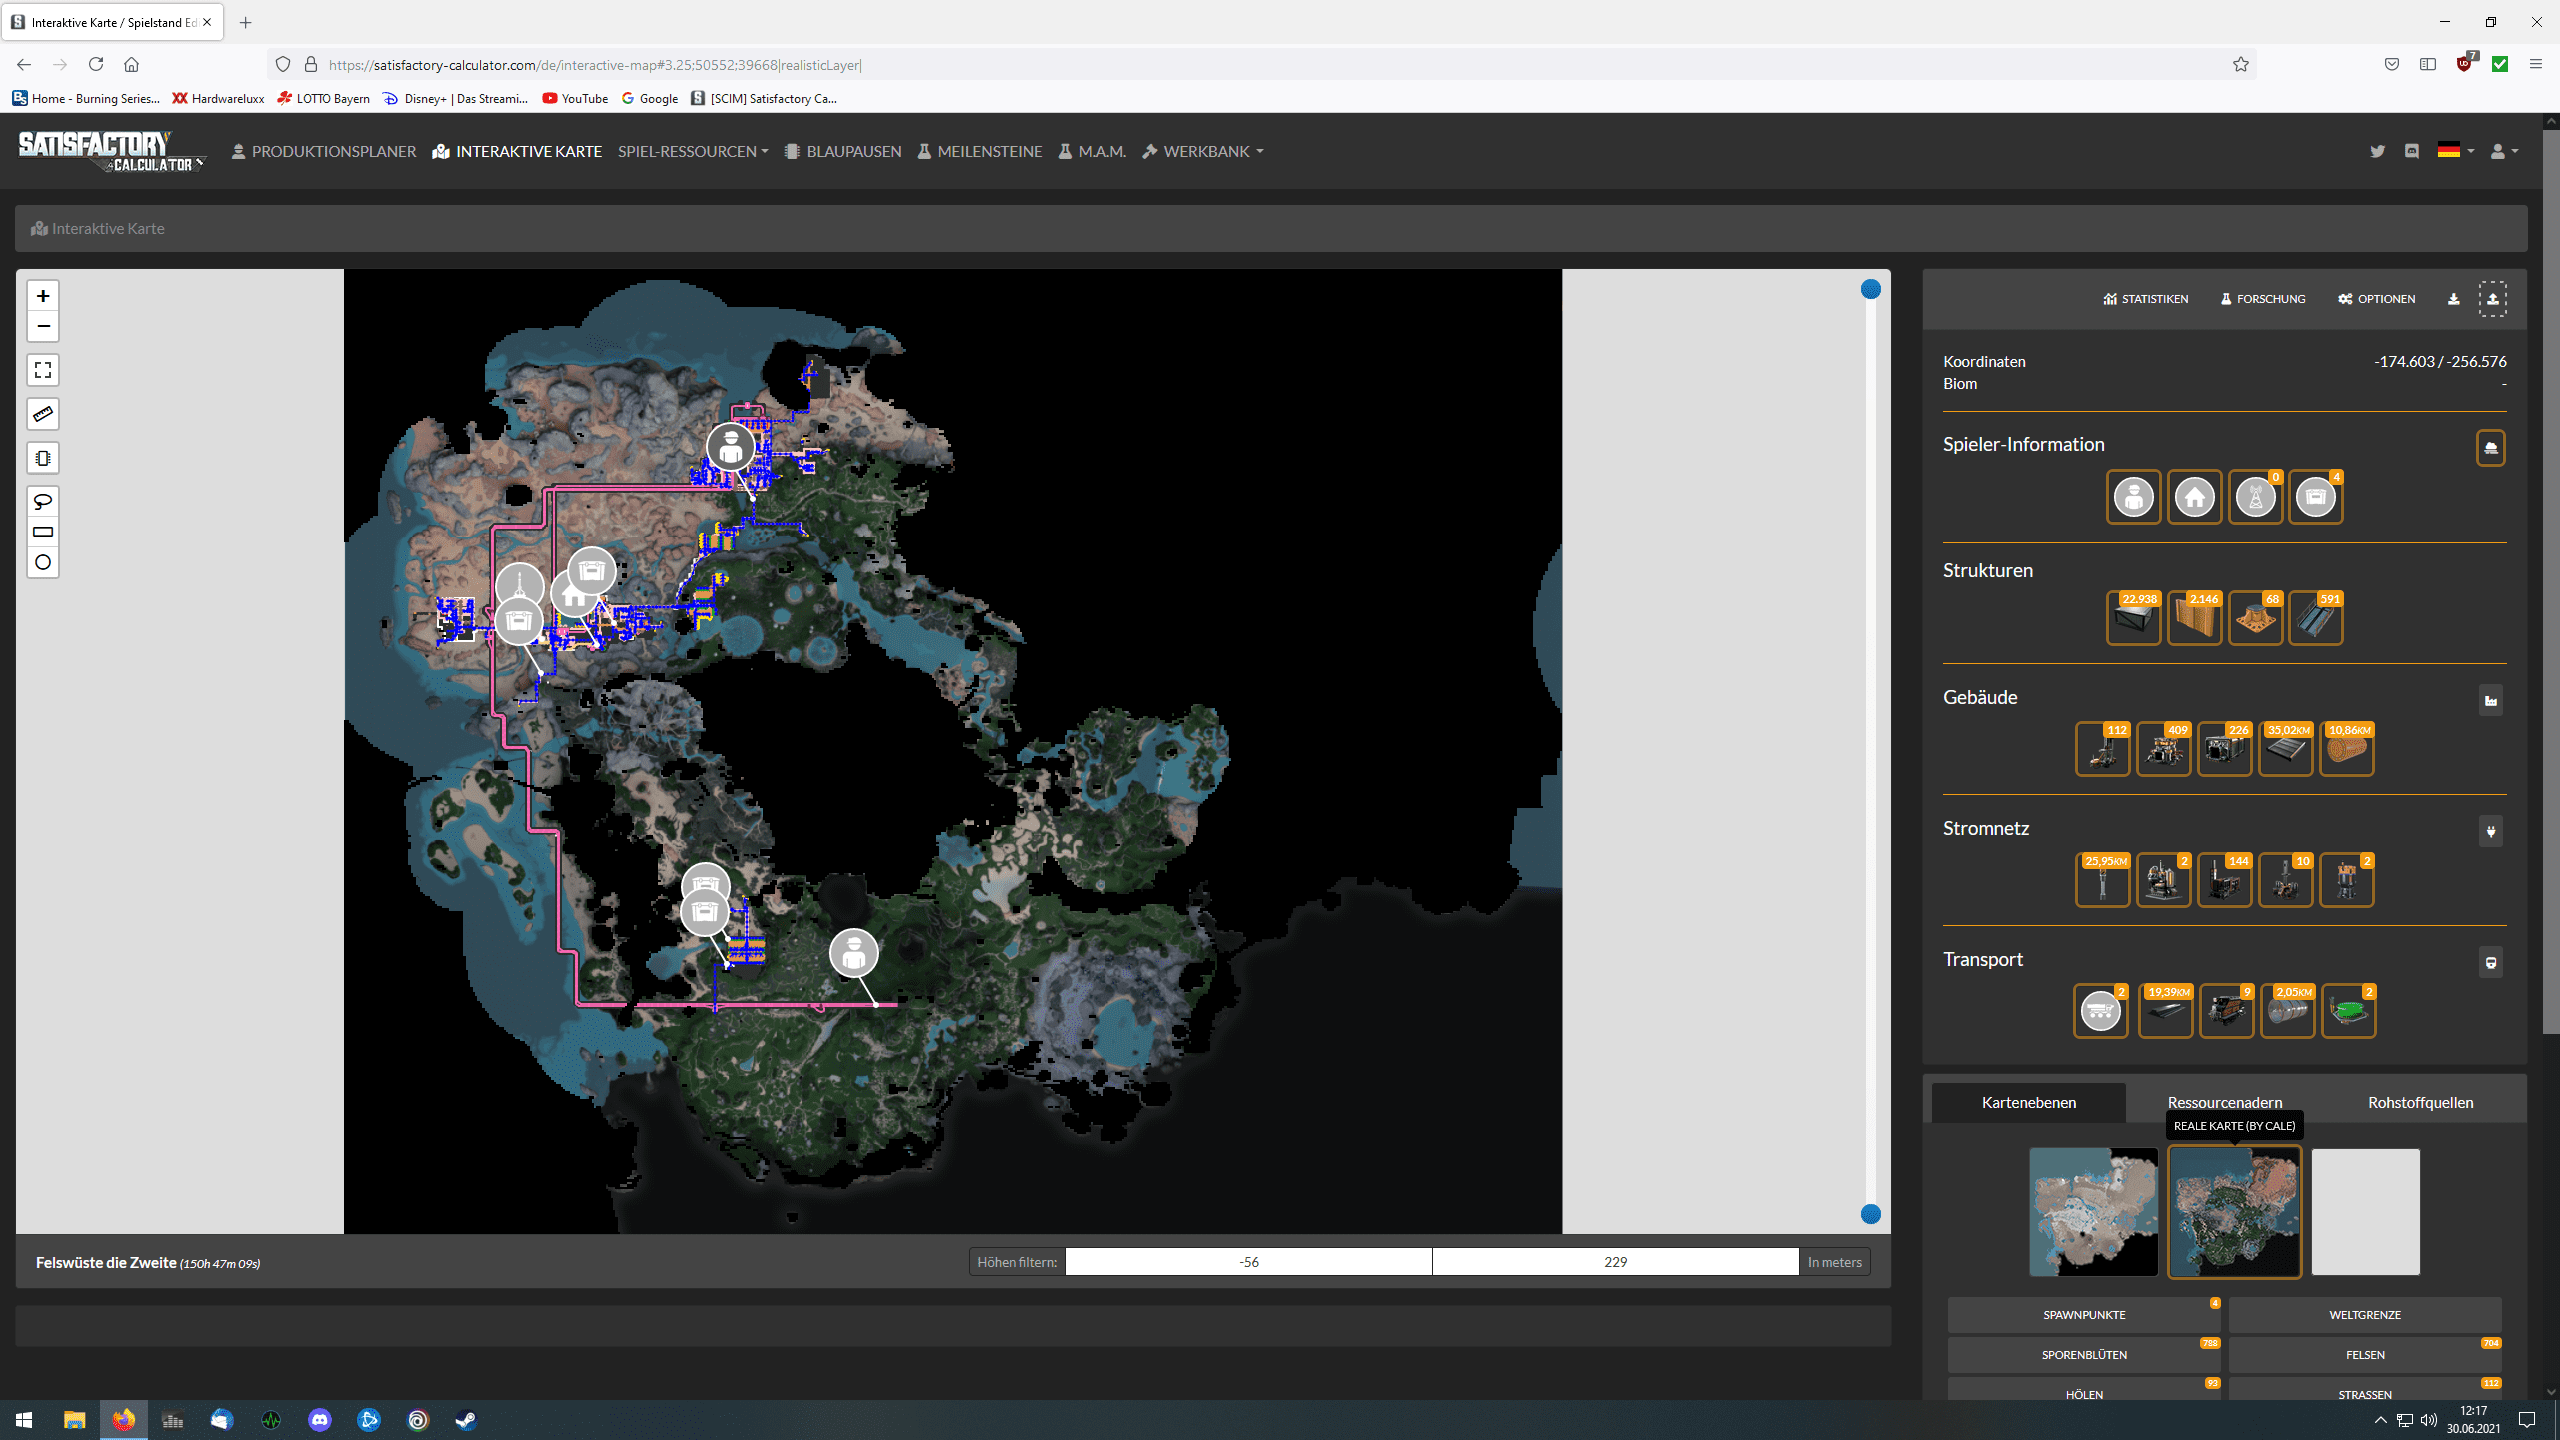Select the game map layer thumbnail
The width and height of the screenshot is (2560, 1440).
click(2093, 1212)
